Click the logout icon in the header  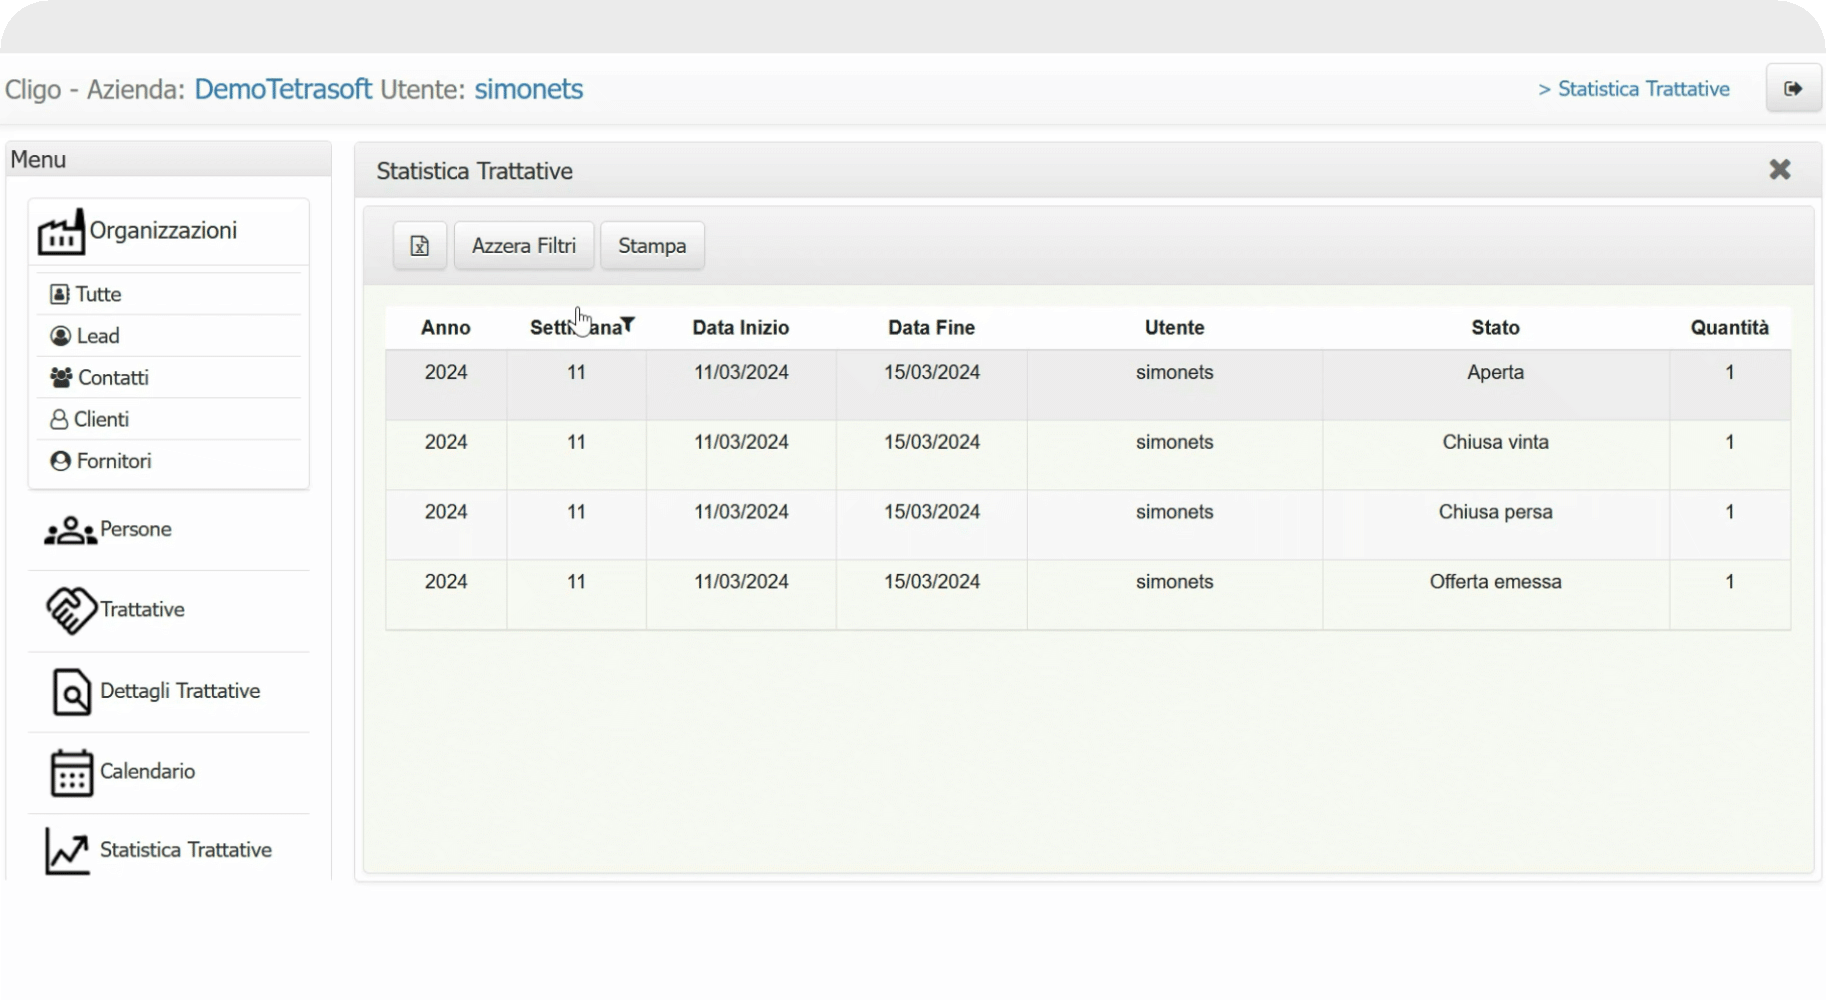click(1793, 89)
